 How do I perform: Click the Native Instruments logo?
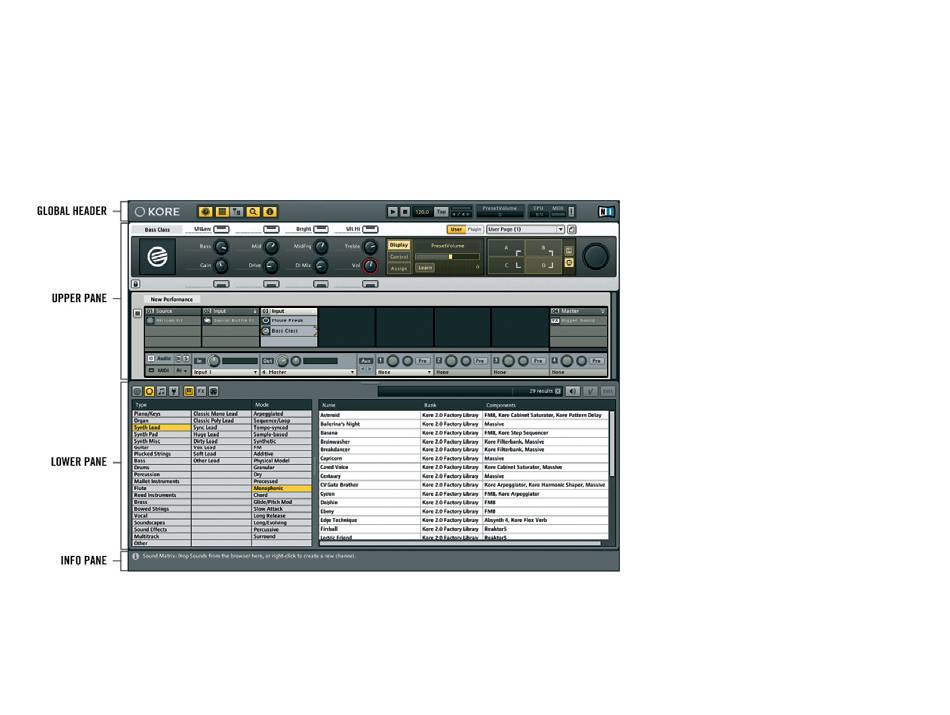606,211
